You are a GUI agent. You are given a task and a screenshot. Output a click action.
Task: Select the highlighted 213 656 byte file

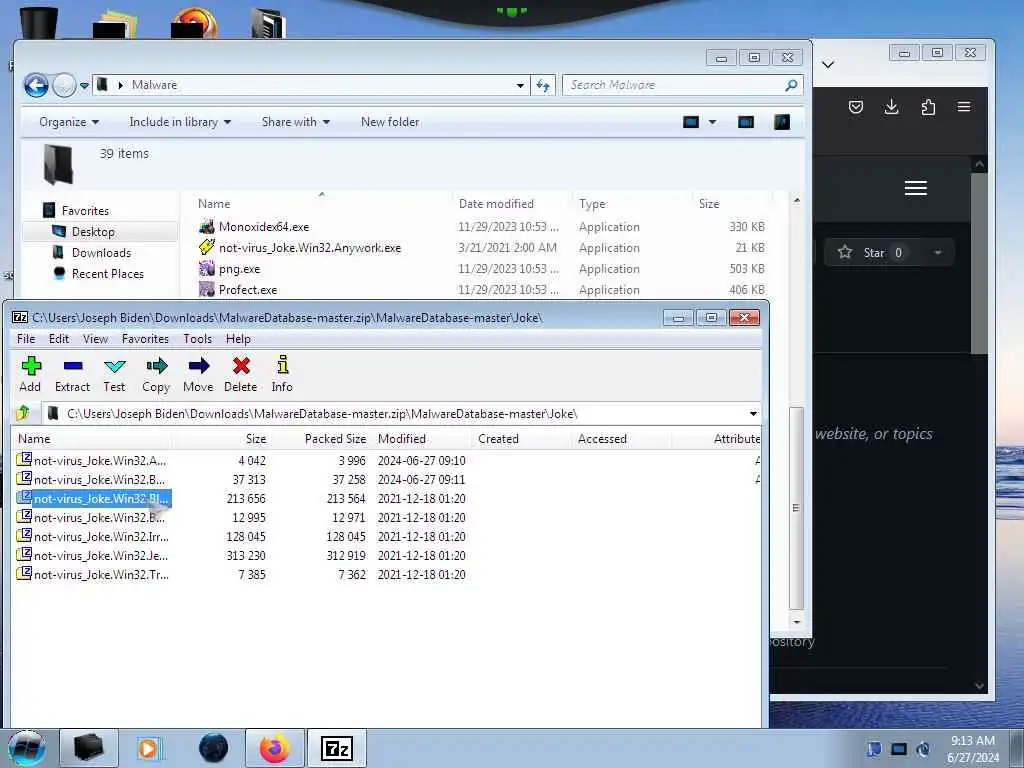(x=101, y=498)
